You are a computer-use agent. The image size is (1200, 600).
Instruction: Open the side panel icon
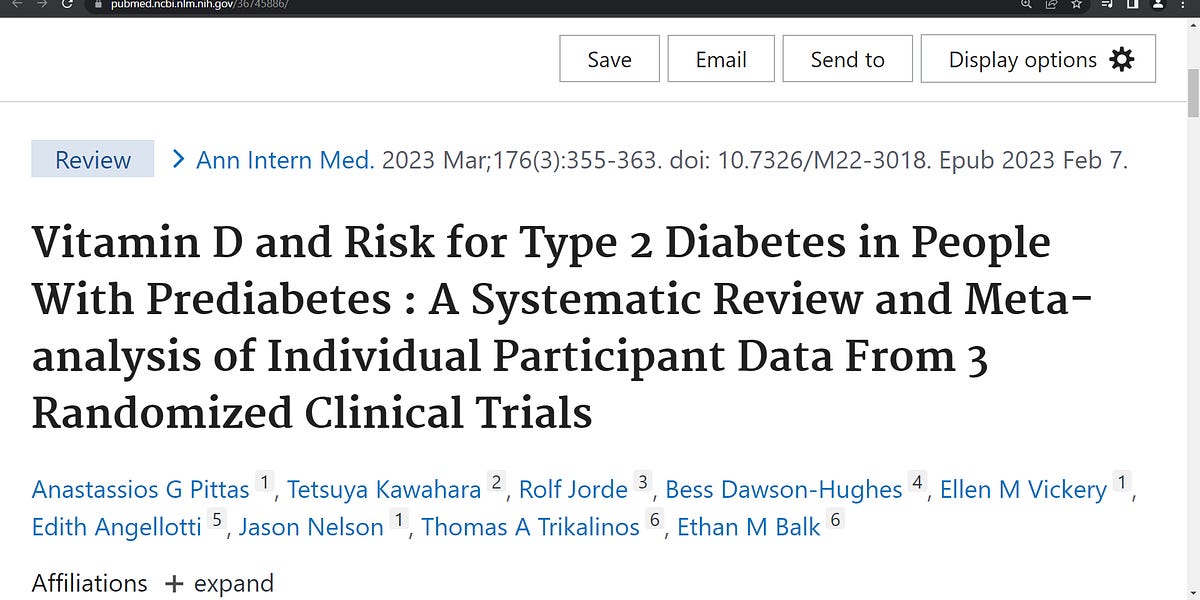click(1133, 5)
